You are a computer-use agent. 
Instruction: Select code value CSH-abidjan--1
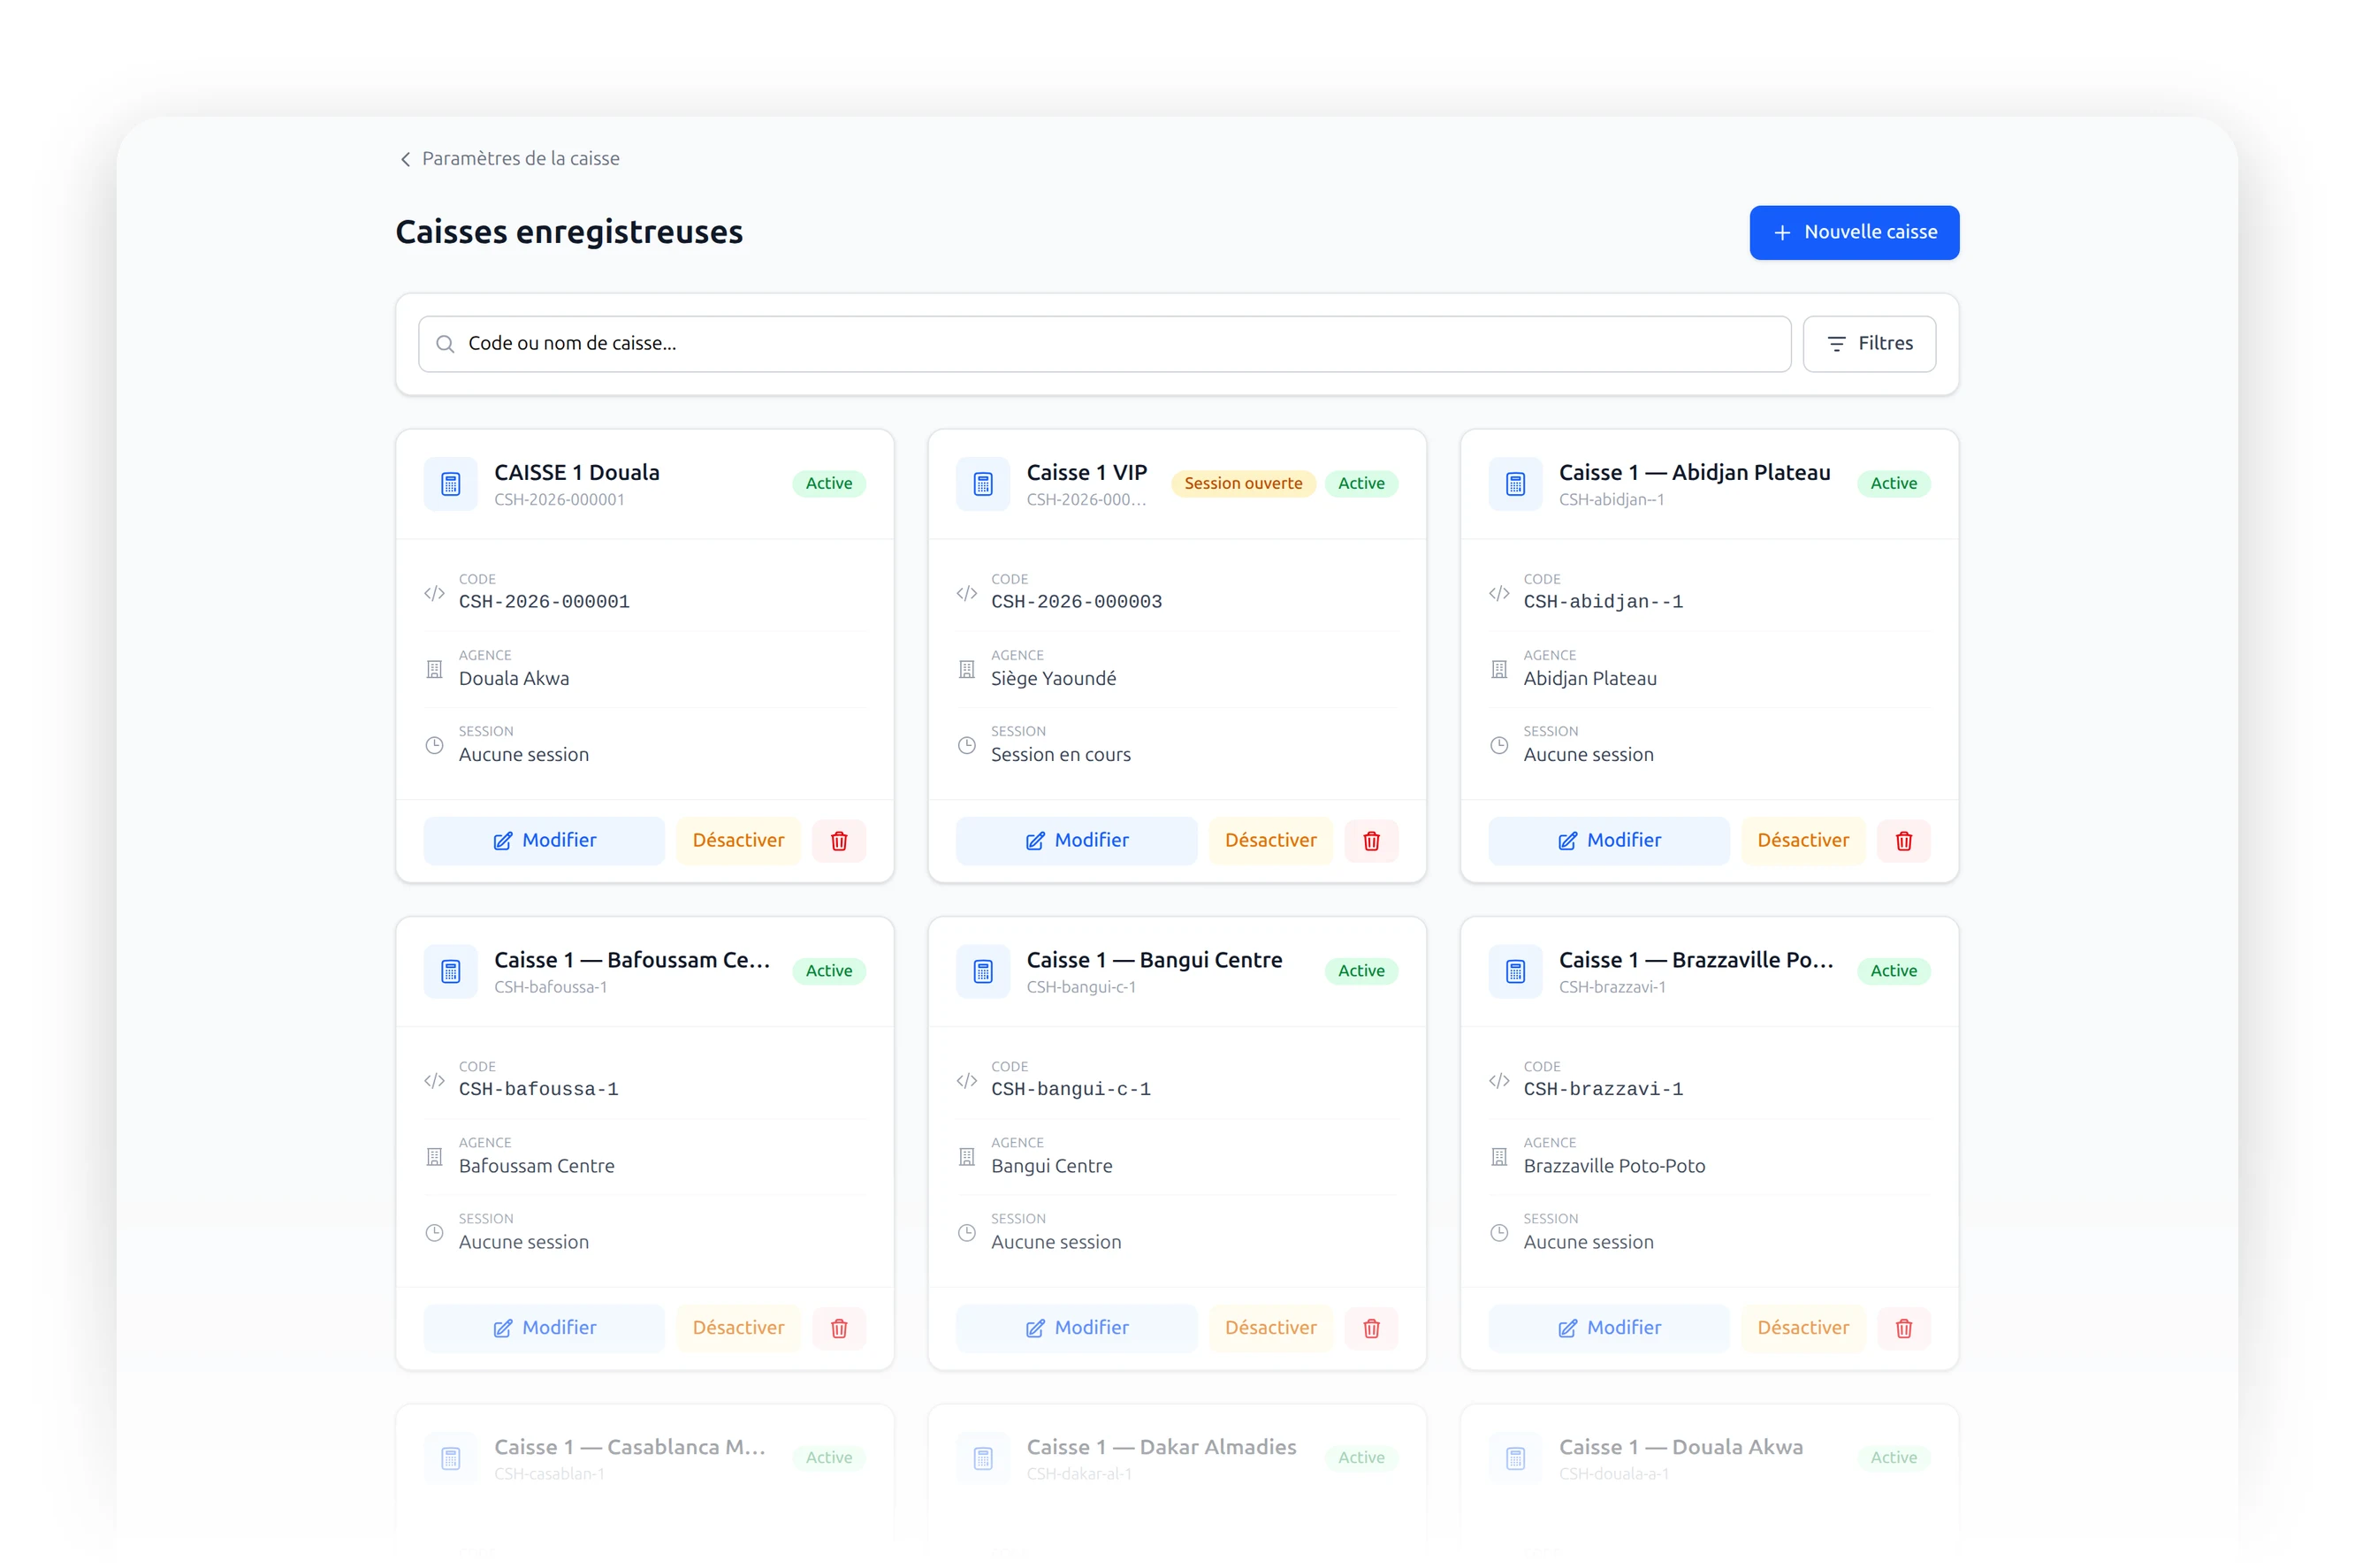coord(1603,601)
